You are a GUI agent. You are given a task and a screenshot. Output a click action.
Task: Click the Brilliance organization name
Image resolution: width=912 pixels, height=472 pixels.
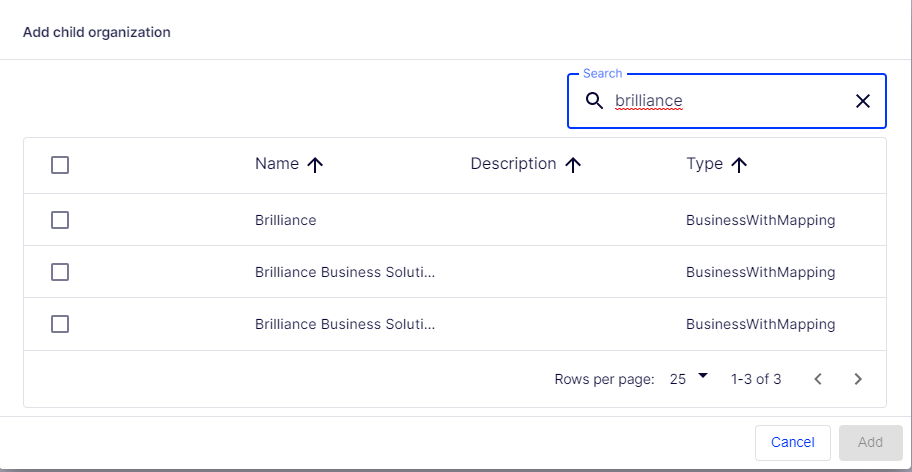[x=286, y=220]
